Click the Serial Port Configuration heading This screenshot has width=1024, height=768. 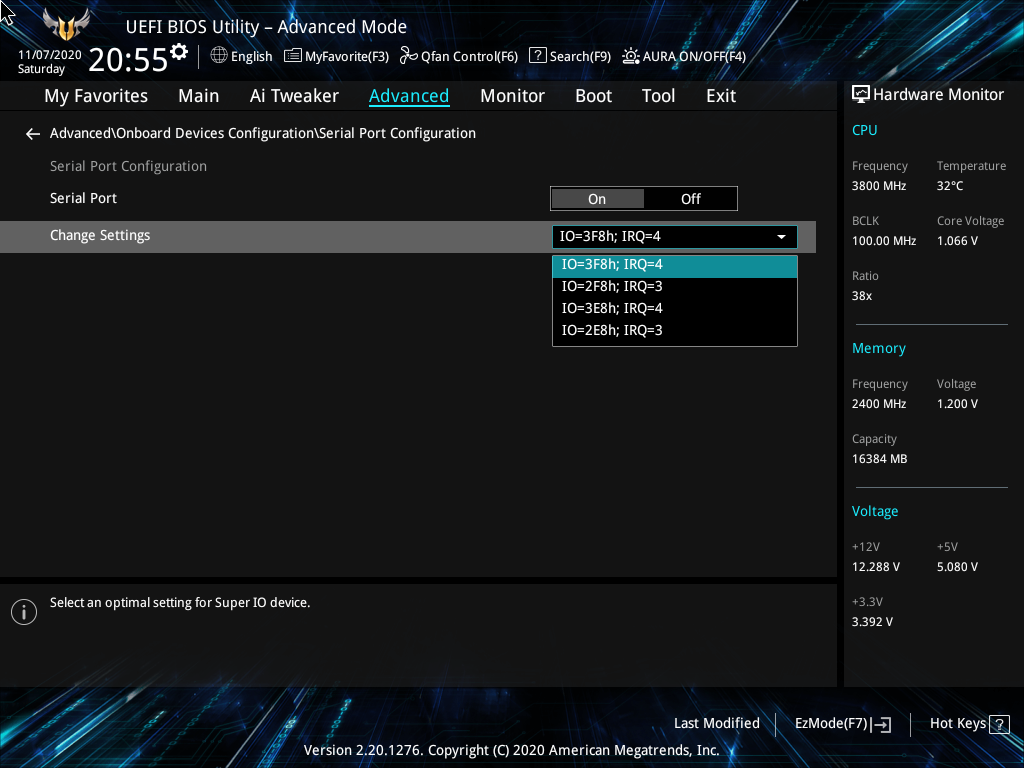click(x=129, y=167)
